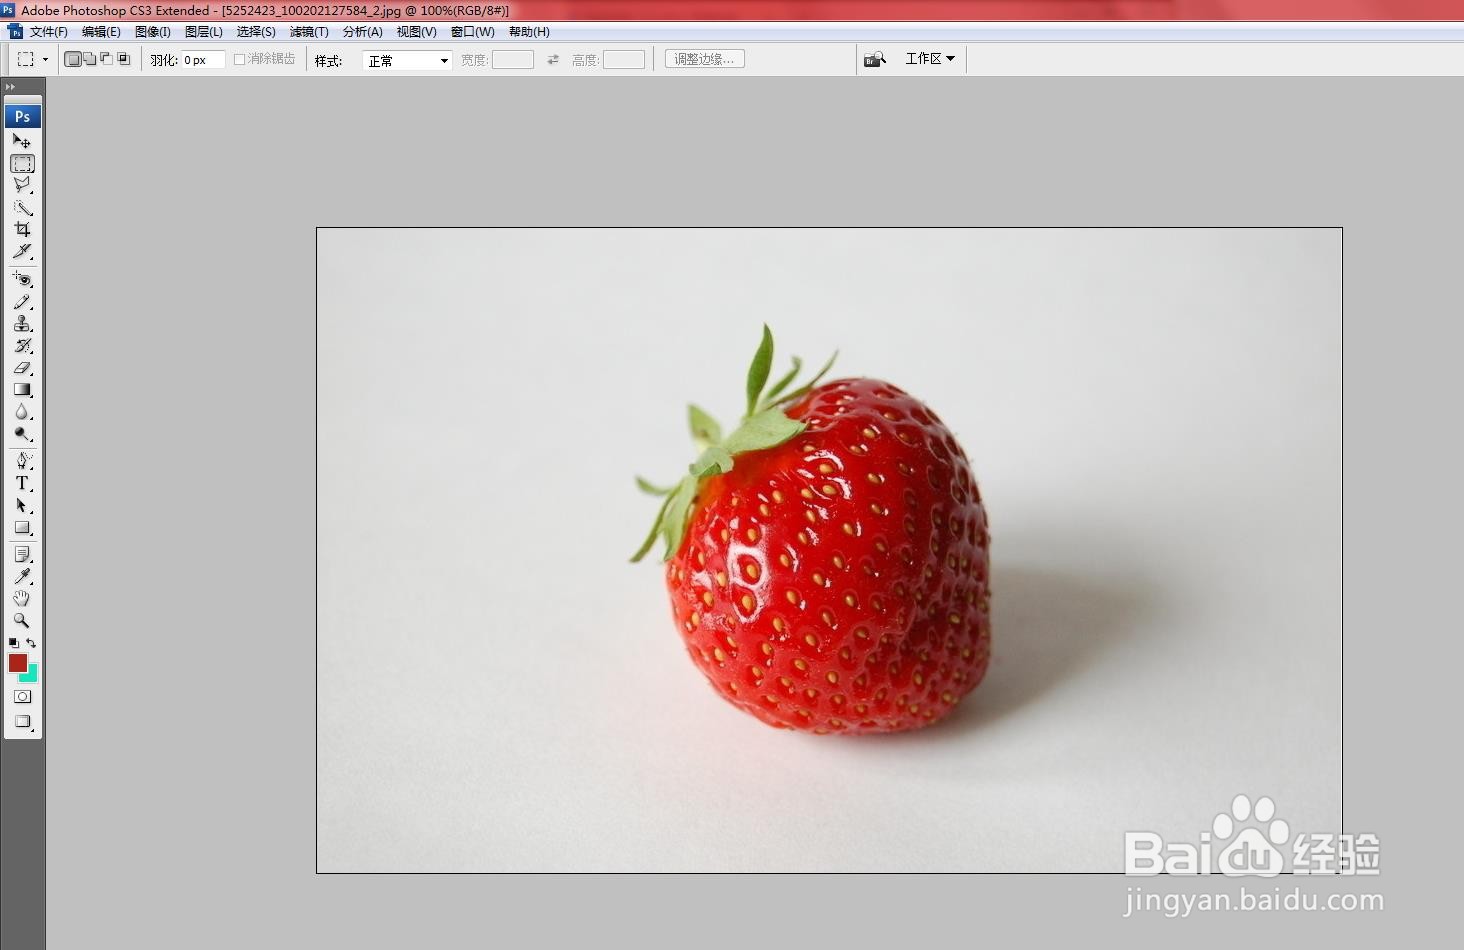Choose Intersect with selection mode
The image size is (1464, 950).
point(124,59)
